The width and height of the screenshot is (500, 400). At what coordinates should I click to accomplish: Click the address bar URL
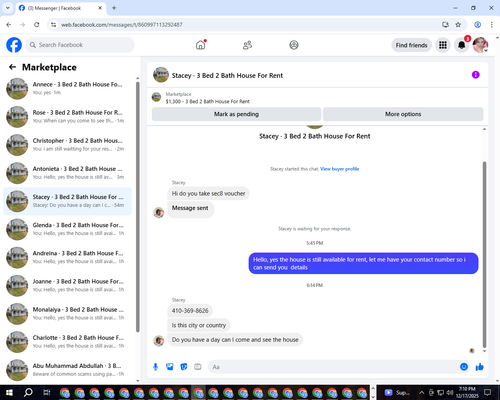[122, 25]
